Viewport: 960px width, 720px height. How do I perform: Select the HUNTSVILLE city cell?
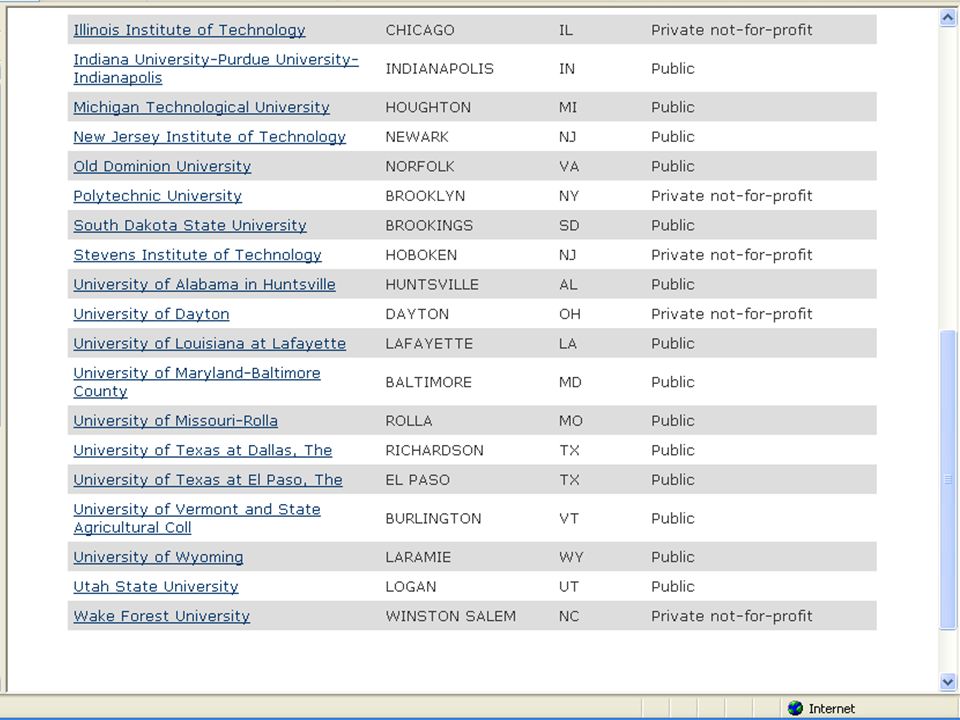tap(432, 284)
